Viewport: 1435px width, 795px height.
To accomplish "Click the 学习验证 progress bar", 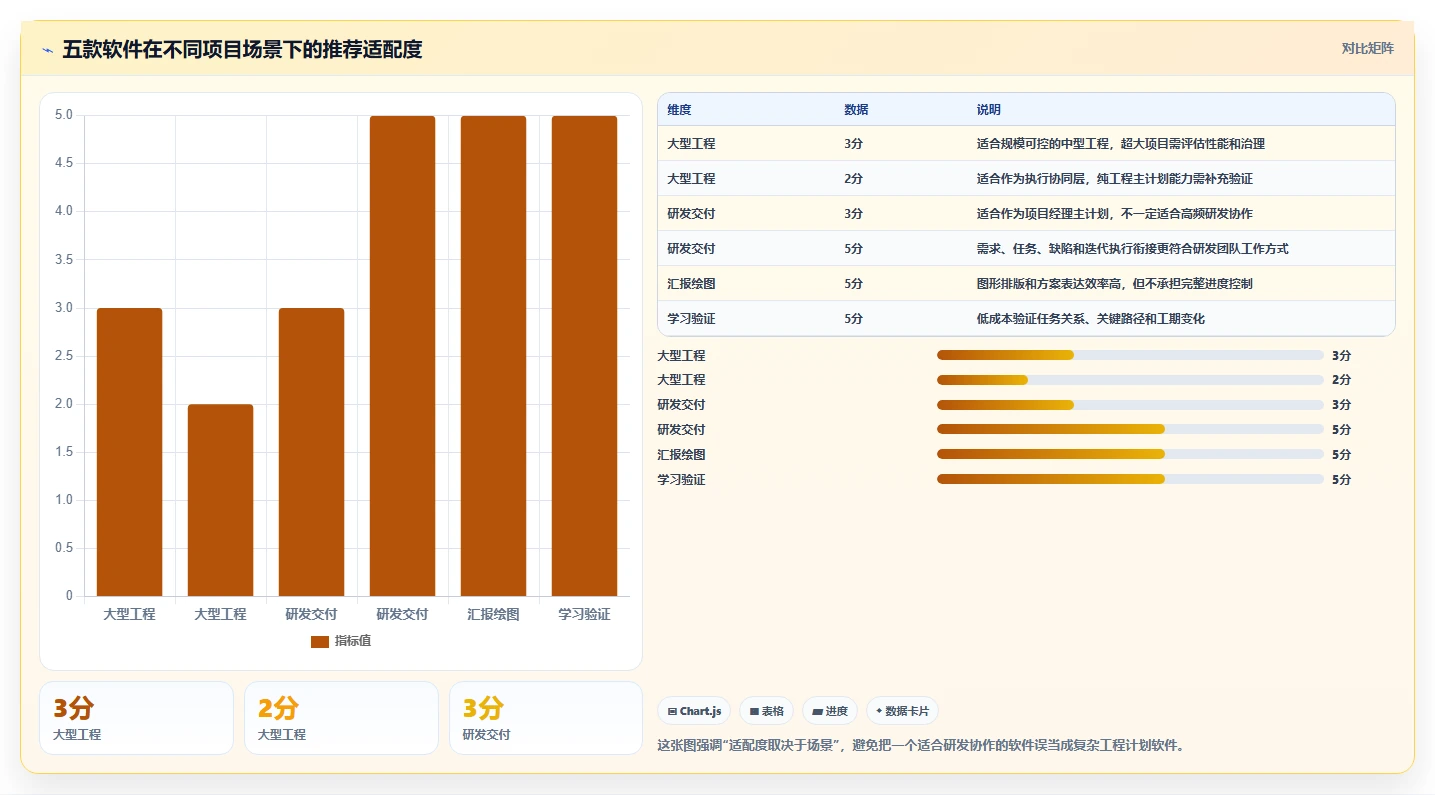I will pyautogui.click(x=1130, y=479).
